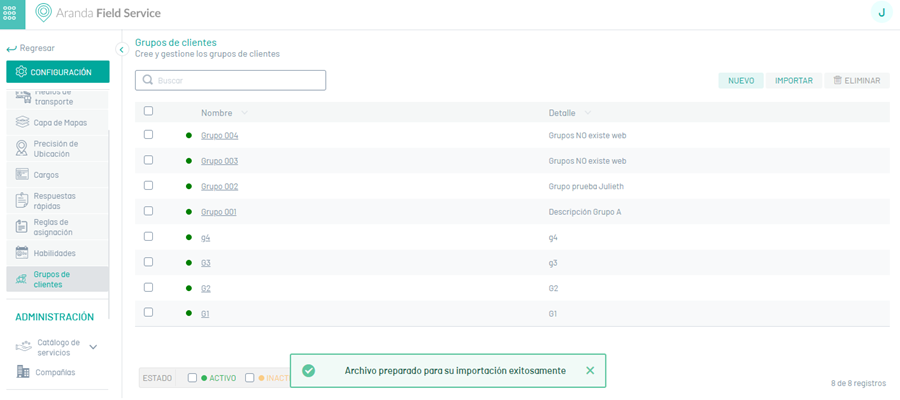Collapse the sidebar with the arrow toggle
This screenshot has width=900, height=400.
(x=122, y=48)
